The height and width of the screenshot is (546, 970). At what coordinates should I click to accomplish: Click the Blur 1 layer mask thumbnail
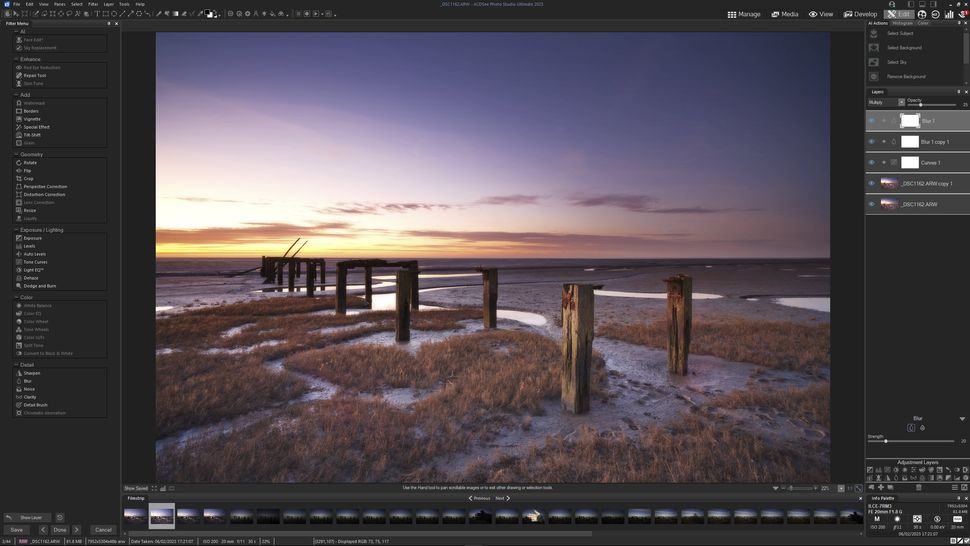click(x=909, y=121)
